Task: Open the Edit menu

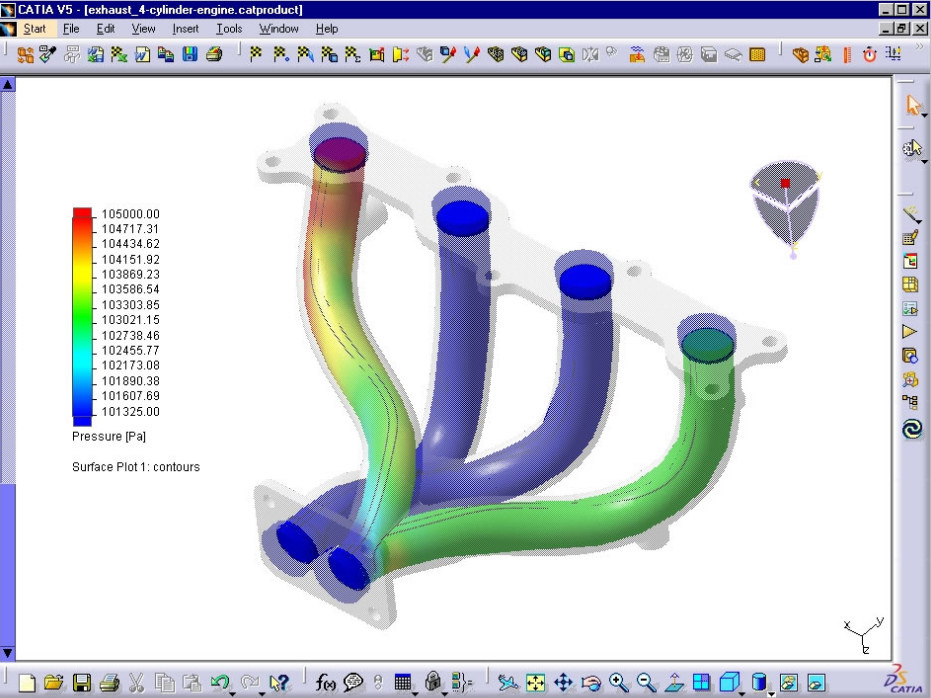Action: coord(105,28)
